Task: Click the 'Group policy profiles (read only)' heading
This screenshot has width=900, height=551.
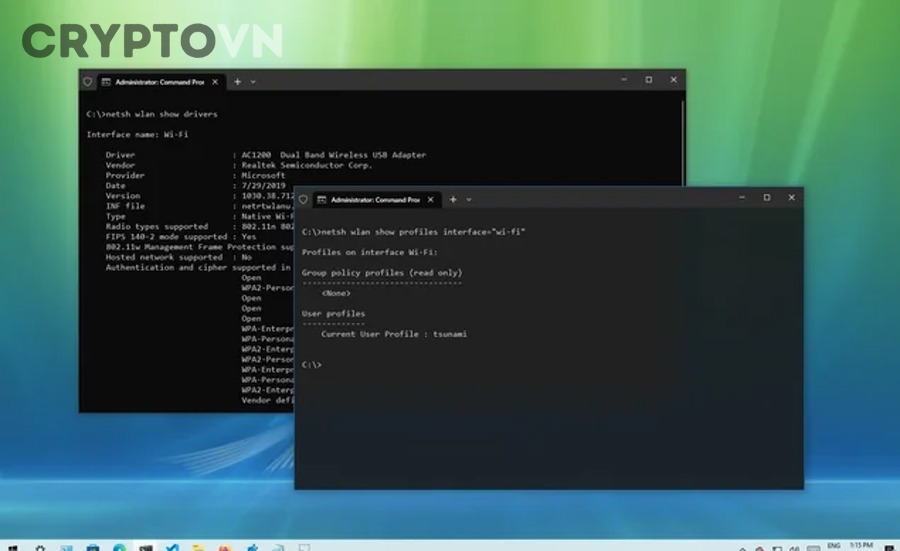Action: coord(382,273)
